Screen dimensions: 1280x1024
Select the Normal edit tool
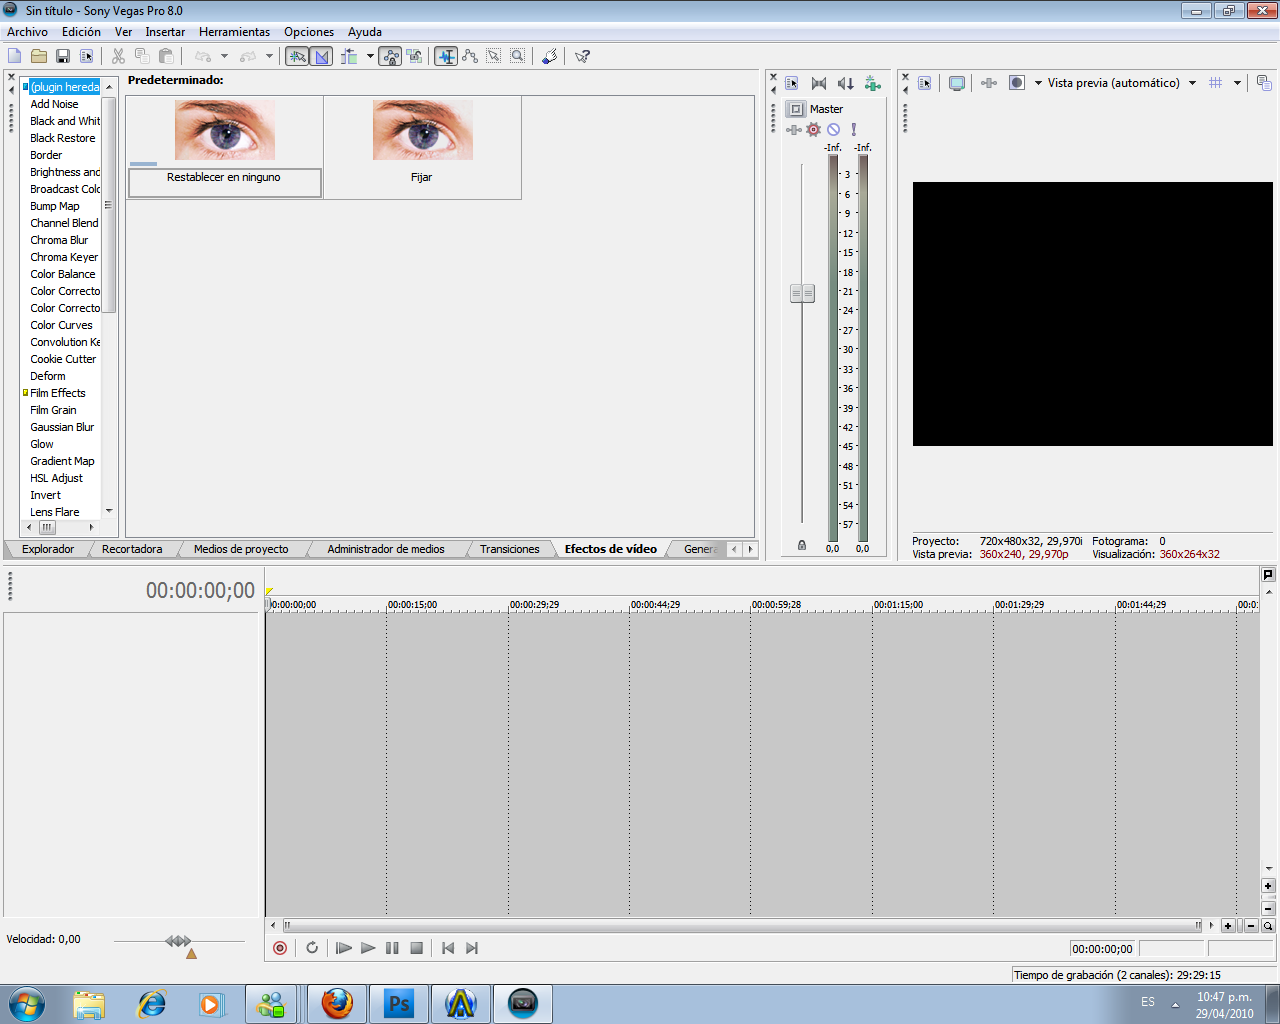(445, 56)
